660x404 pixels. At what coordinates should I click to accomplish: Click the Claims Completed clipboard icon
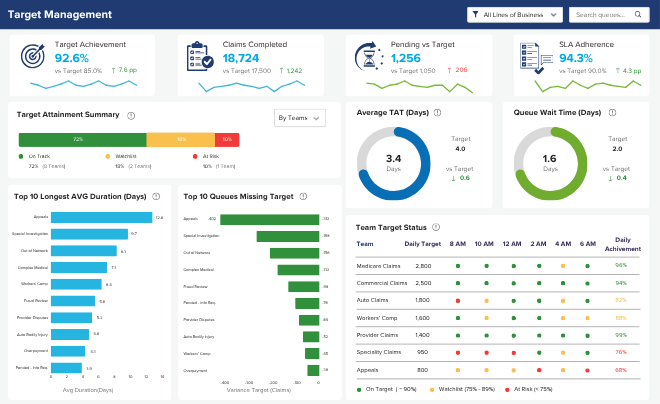200,56
